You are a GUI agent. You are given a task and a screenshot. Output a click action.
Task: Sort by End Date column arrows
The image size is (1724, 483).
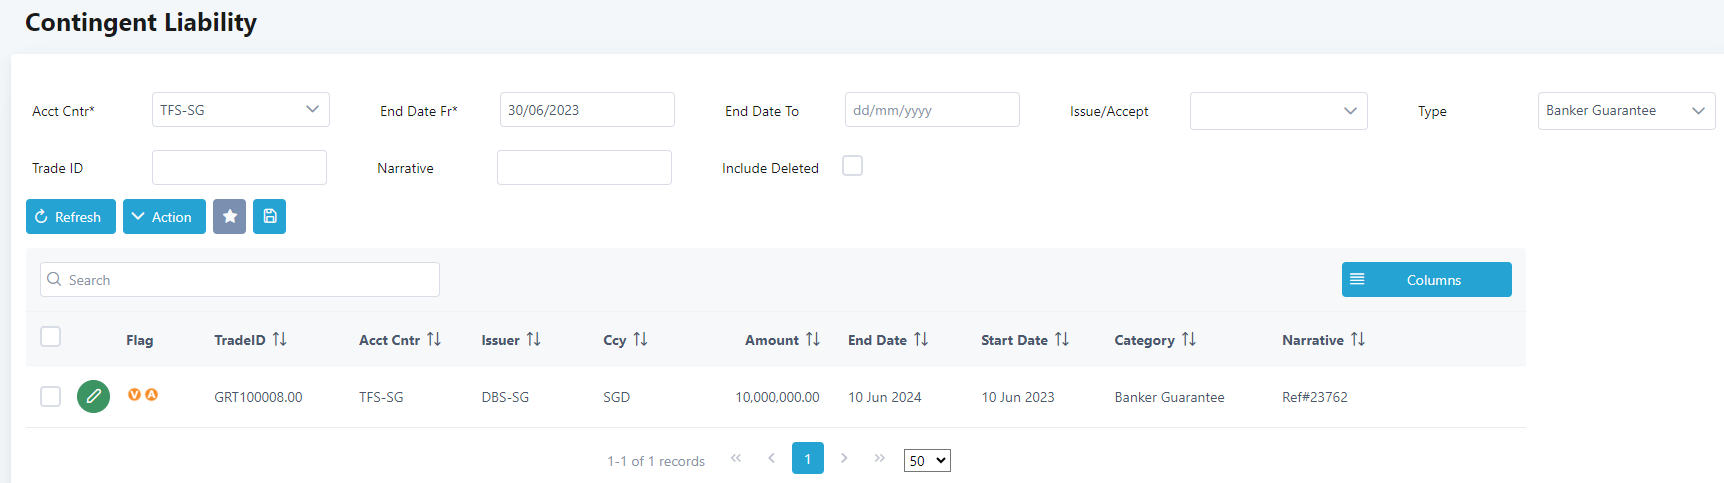[x=921, y=340]
